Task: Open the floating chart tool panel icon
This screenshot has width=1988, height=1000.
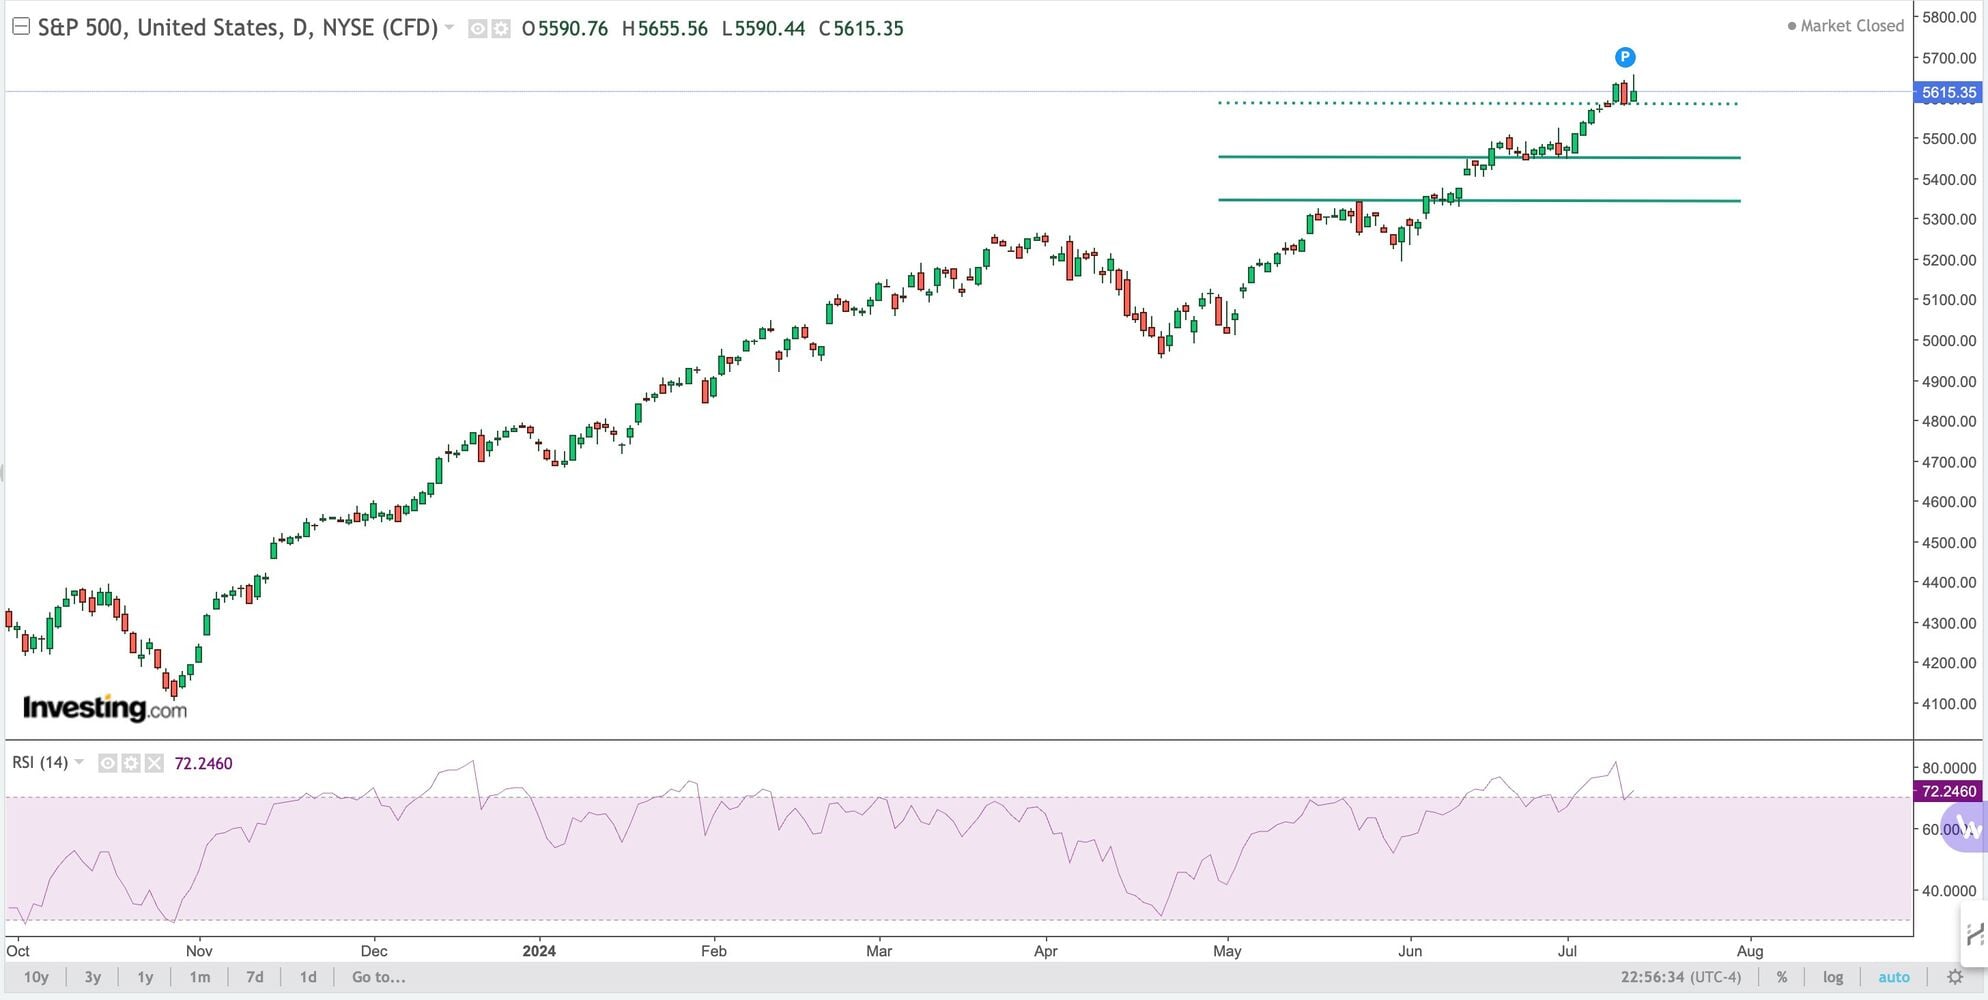Action: 1974,935
